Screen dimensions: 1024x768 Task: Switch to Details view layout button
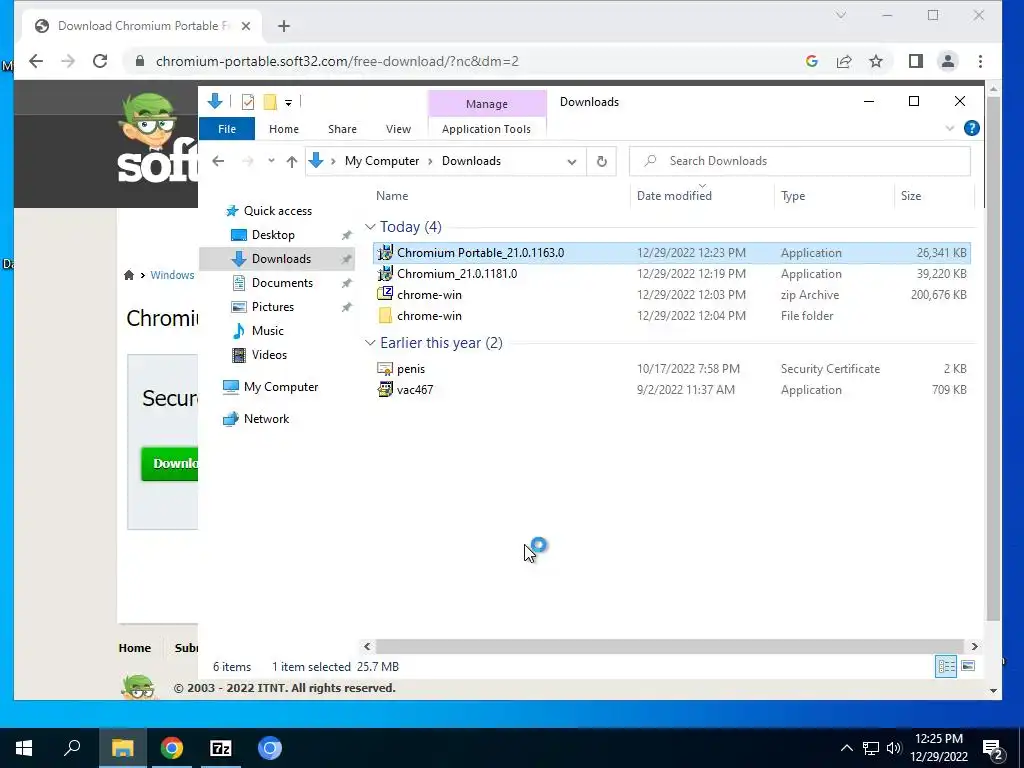pos(946,666)
